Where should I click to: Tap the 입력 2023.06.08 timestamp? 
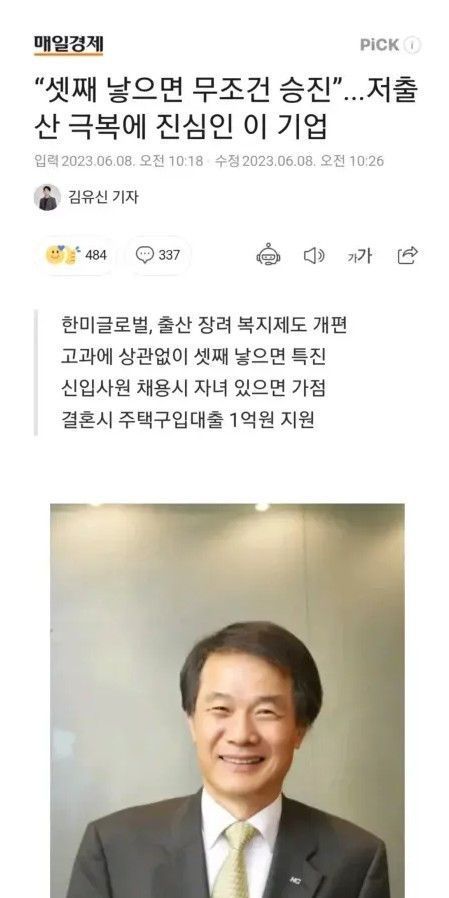[x=119, y=161]
